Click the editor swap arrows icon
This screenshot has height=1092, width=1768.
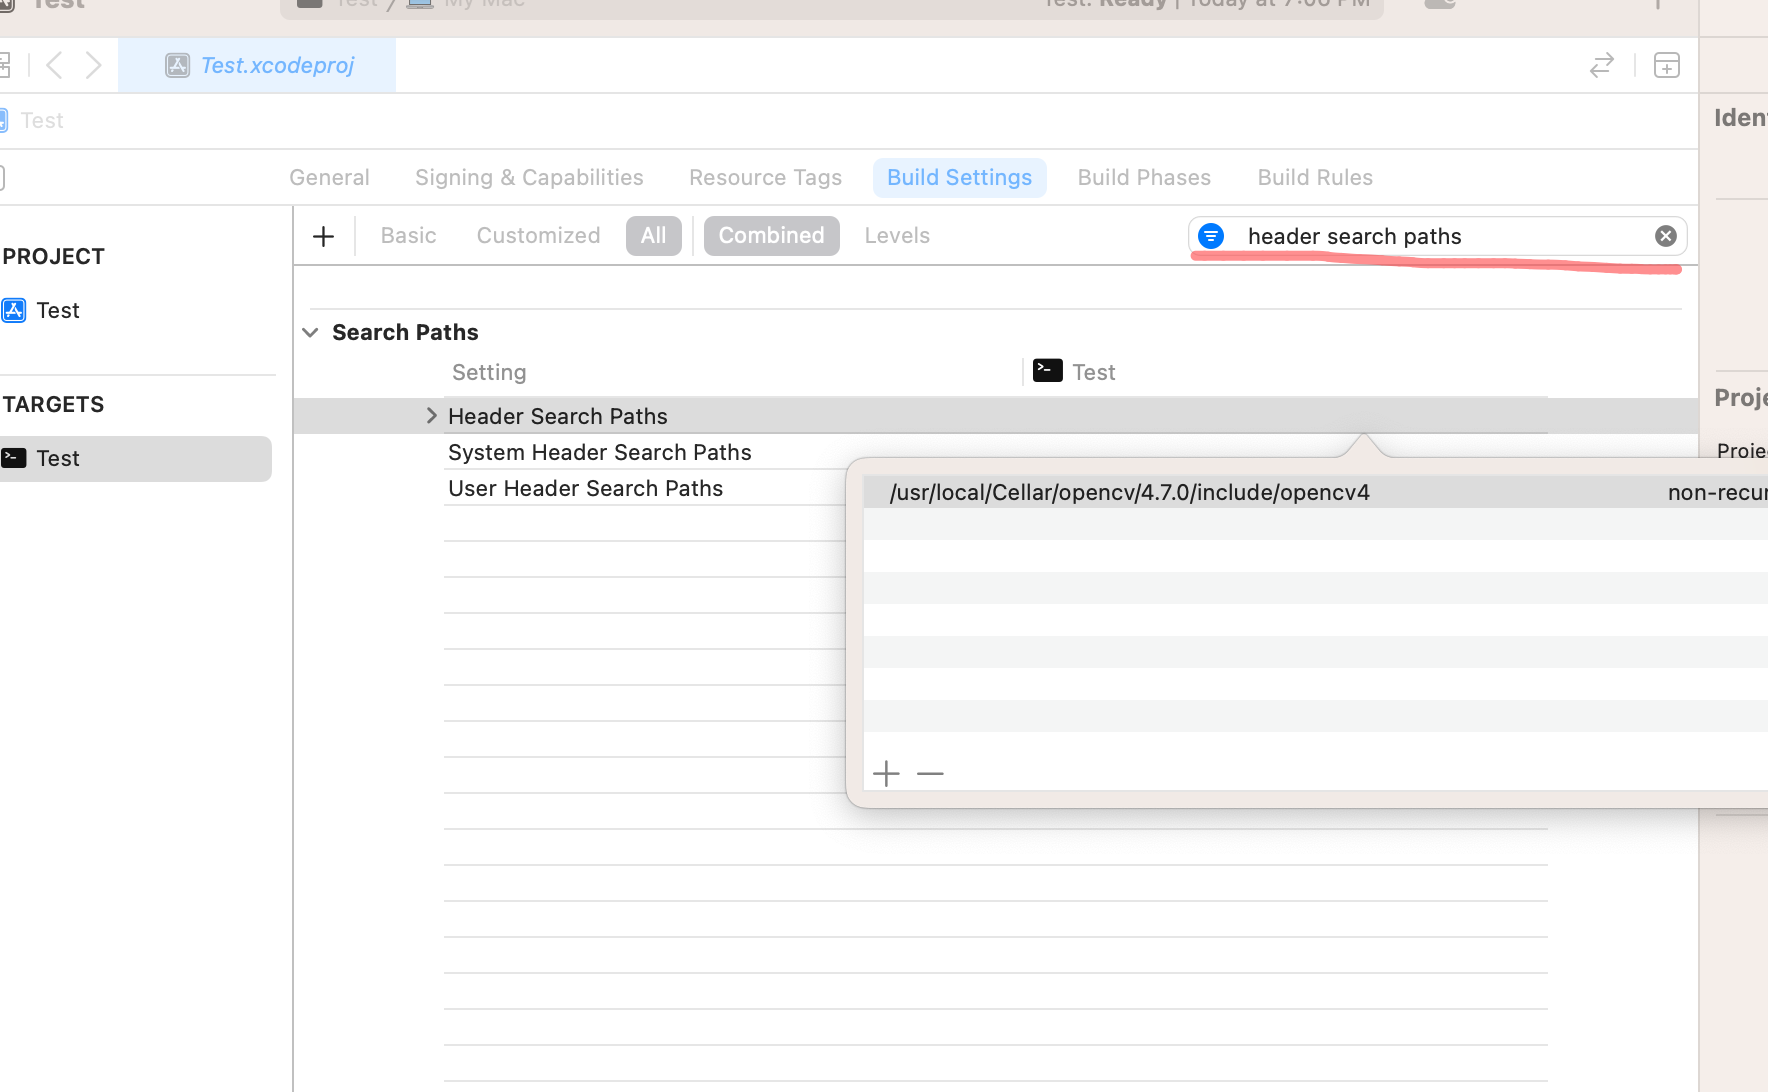coord(1602,66)
